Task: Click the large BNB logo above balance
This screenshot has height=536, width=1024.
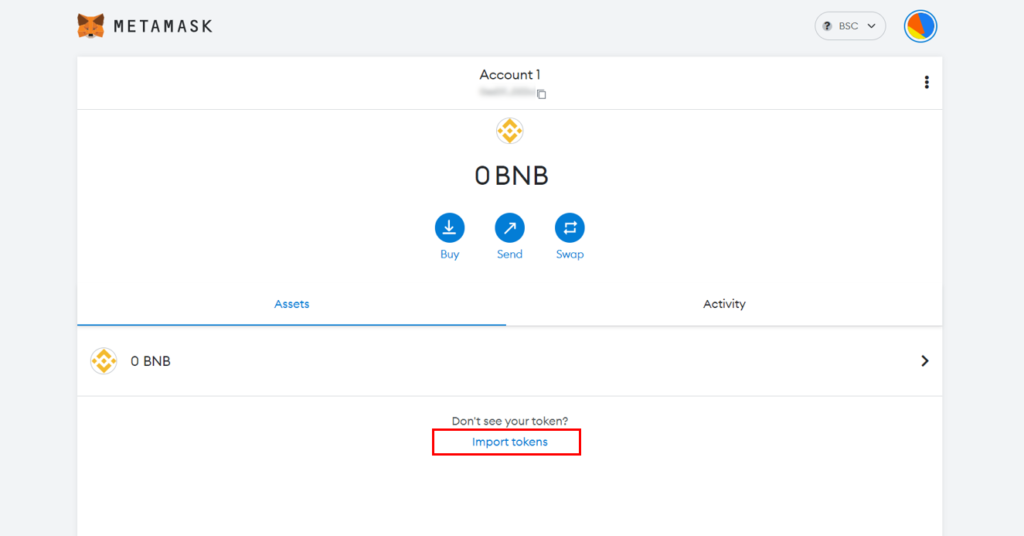Action: 509,131
